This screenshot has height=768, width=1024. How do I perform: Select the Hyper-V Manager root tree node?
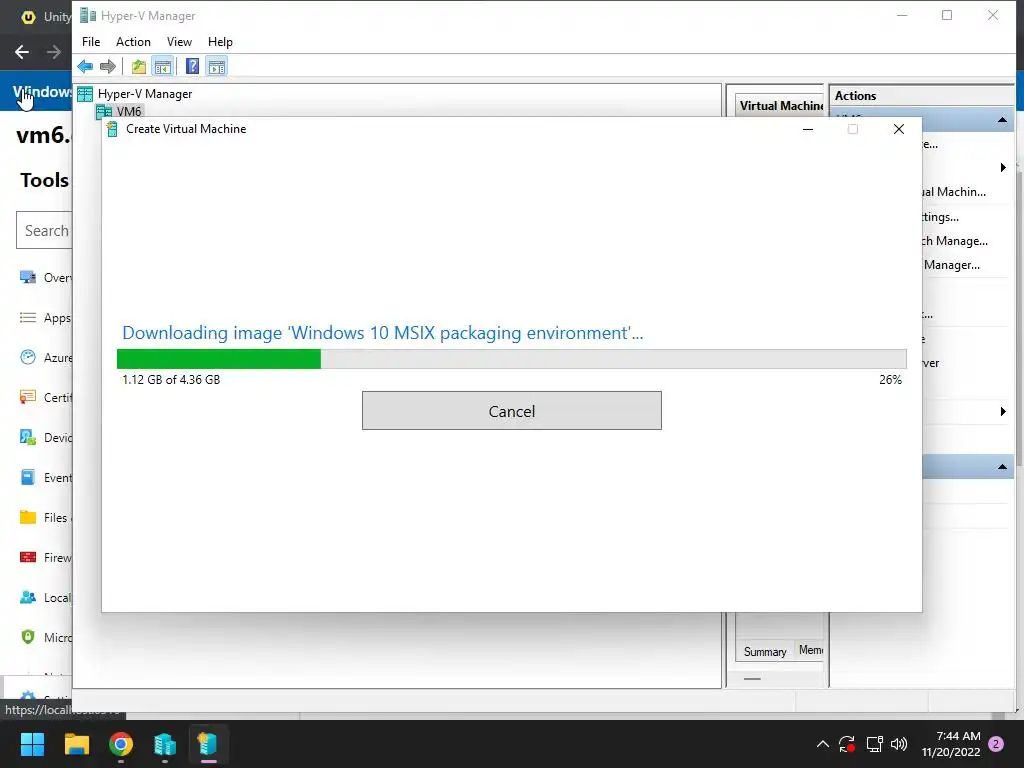point(145,94)
